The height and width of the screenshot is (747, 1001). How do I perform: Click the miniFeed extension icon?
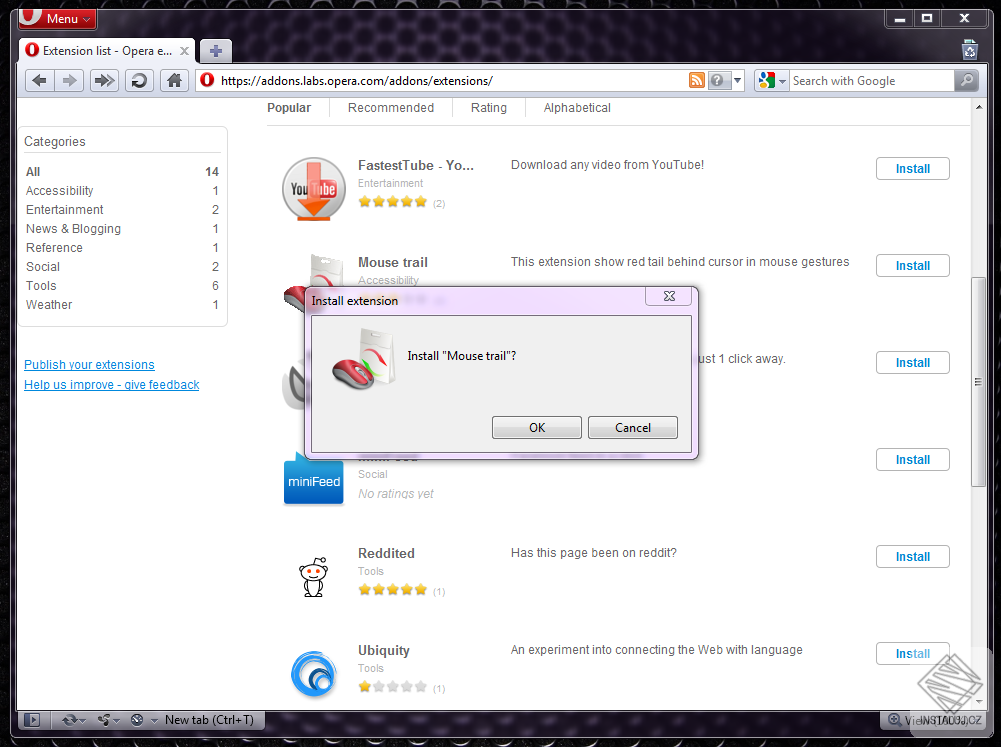click(x=313, y=478)
